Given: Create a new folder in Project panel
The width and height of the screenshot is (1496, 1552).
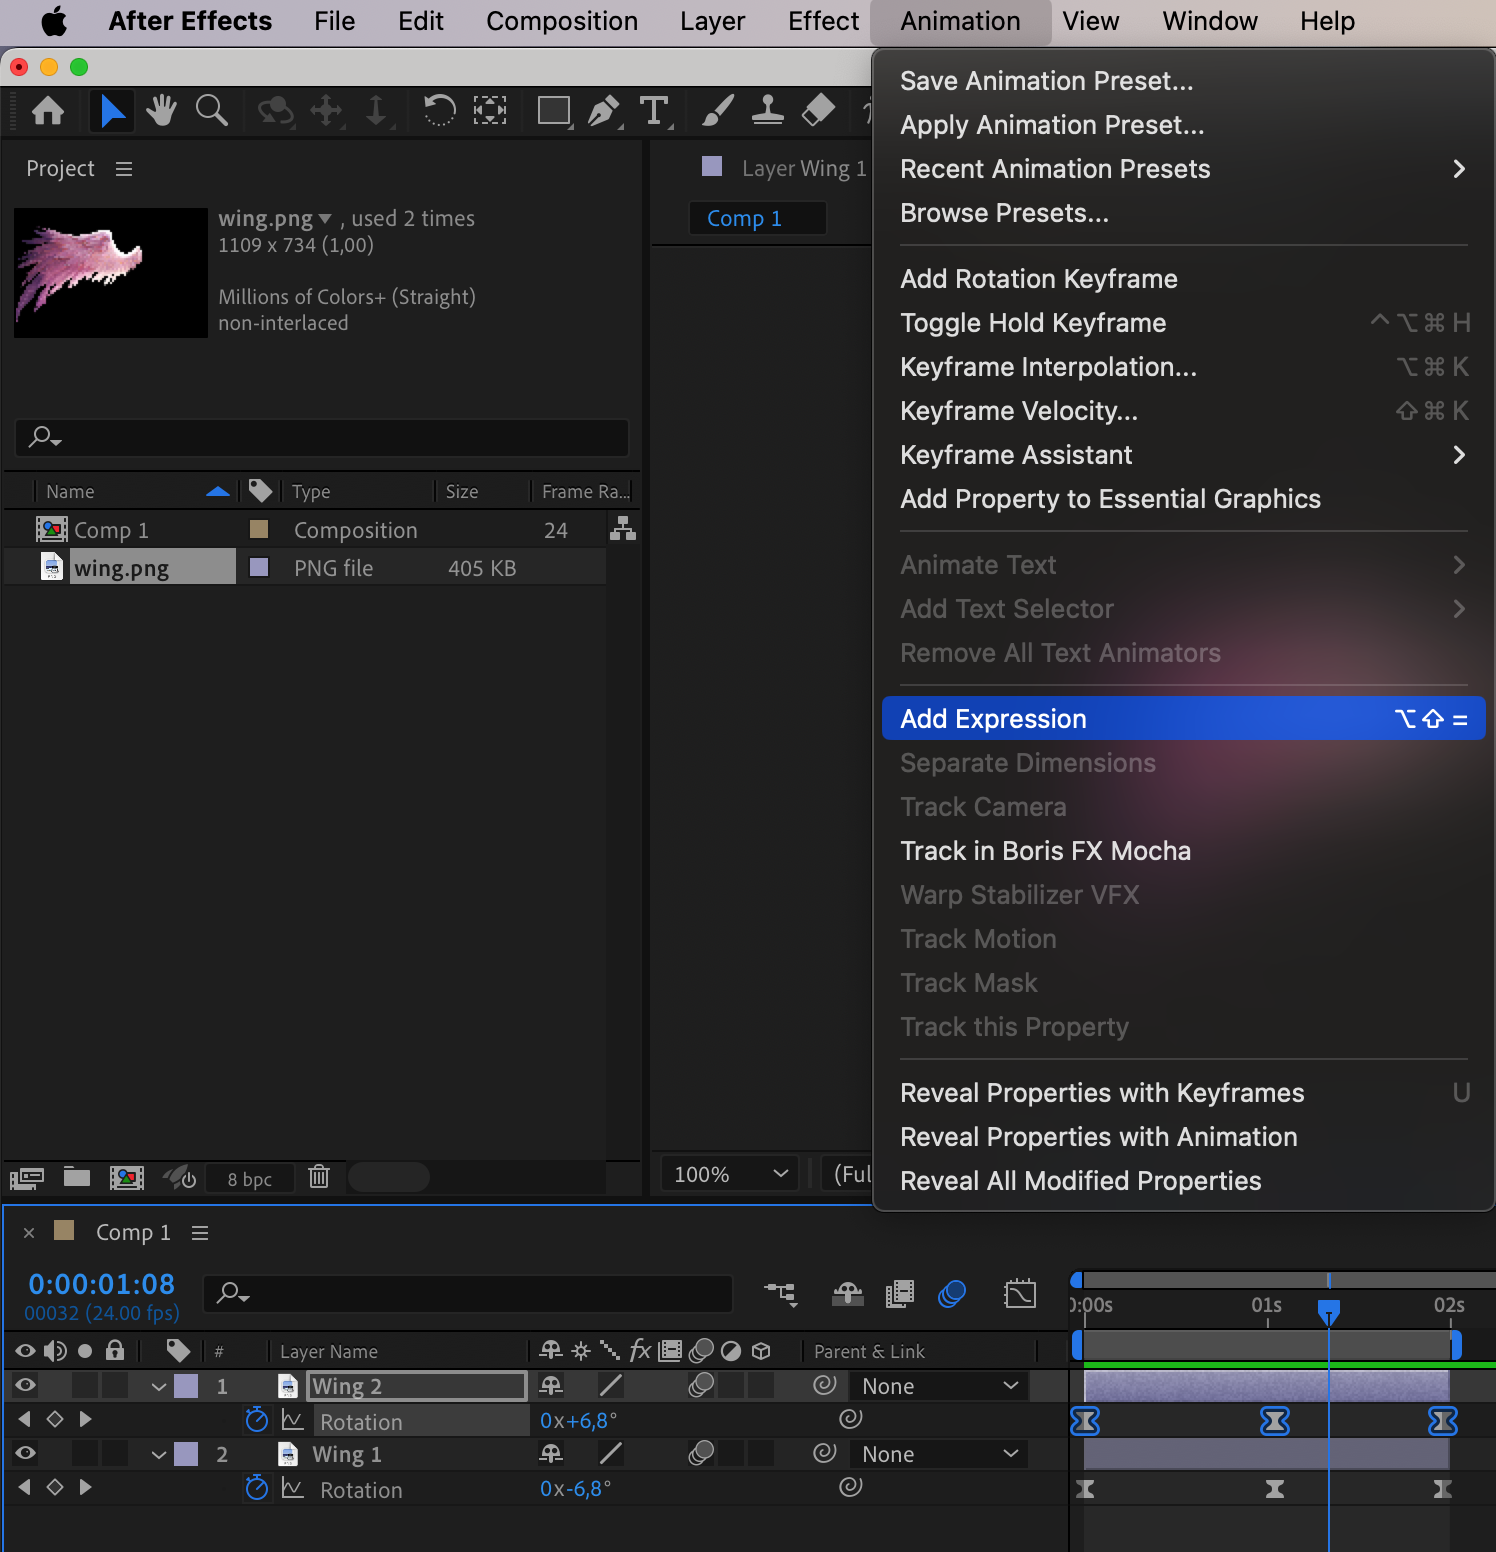Looking at the screenshot, I should [77, 1176].
